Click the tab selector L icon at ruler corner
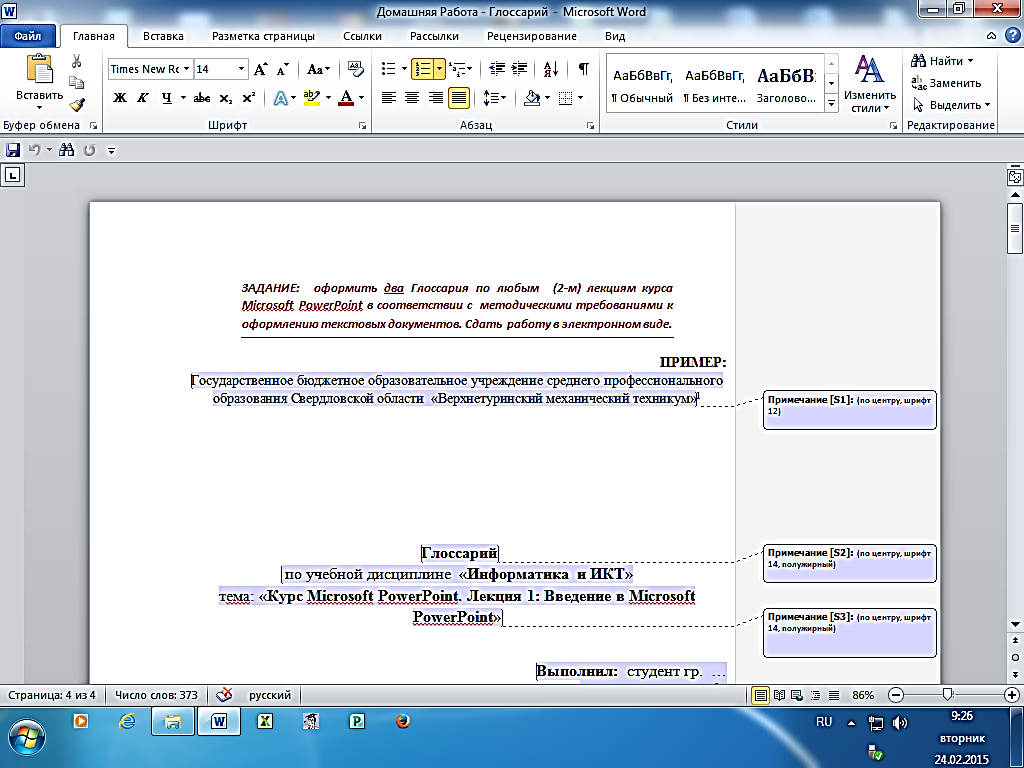 point(12,175)
